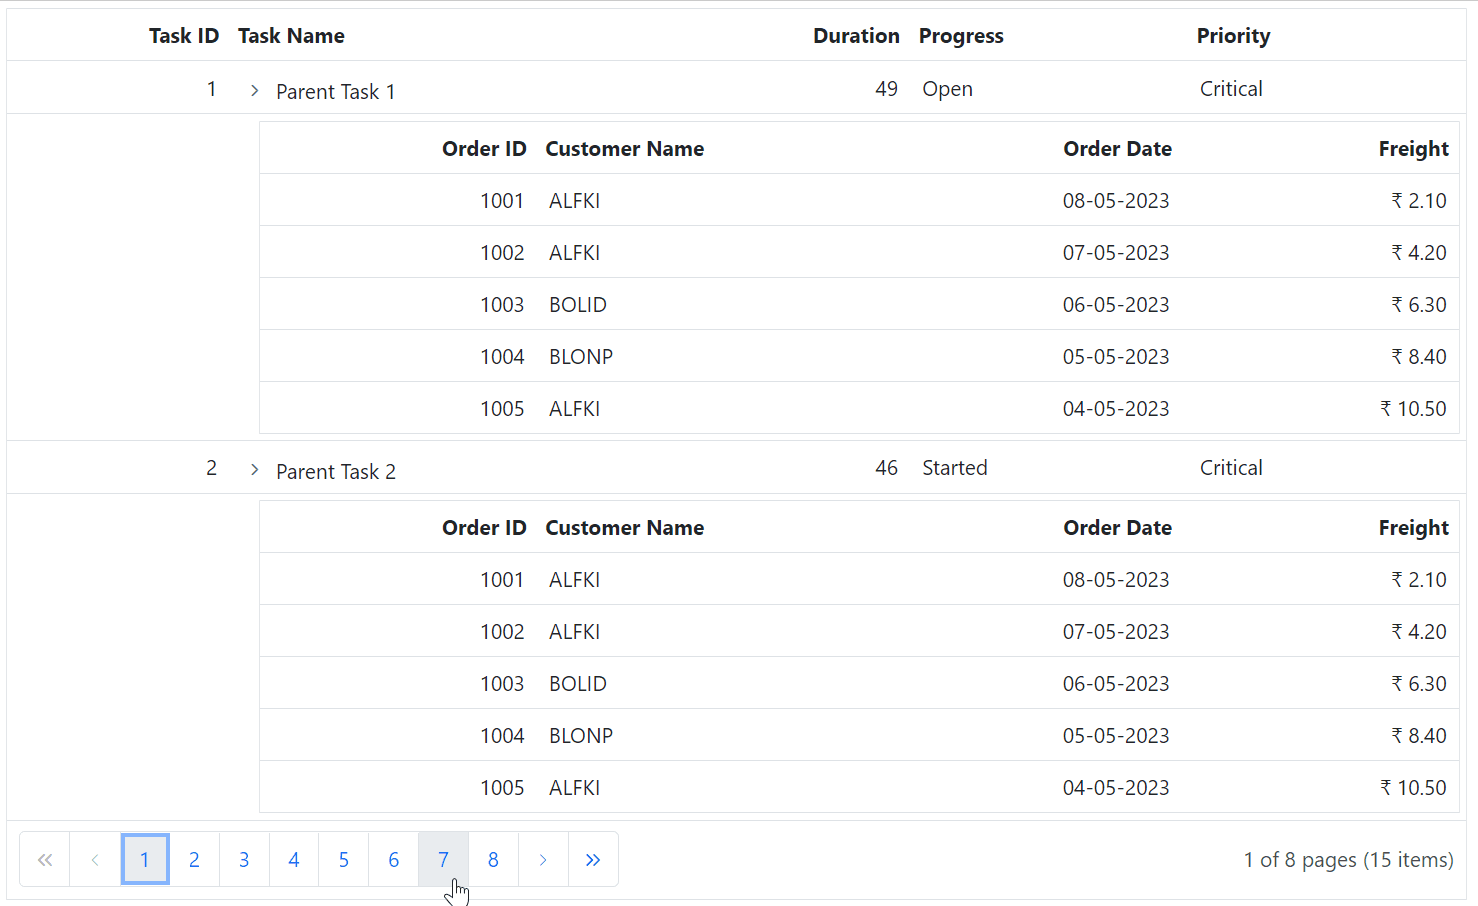This screenshot has width=1478, height=906.
Task: Select the highlighted page 1 button
Action: [145, 859]
